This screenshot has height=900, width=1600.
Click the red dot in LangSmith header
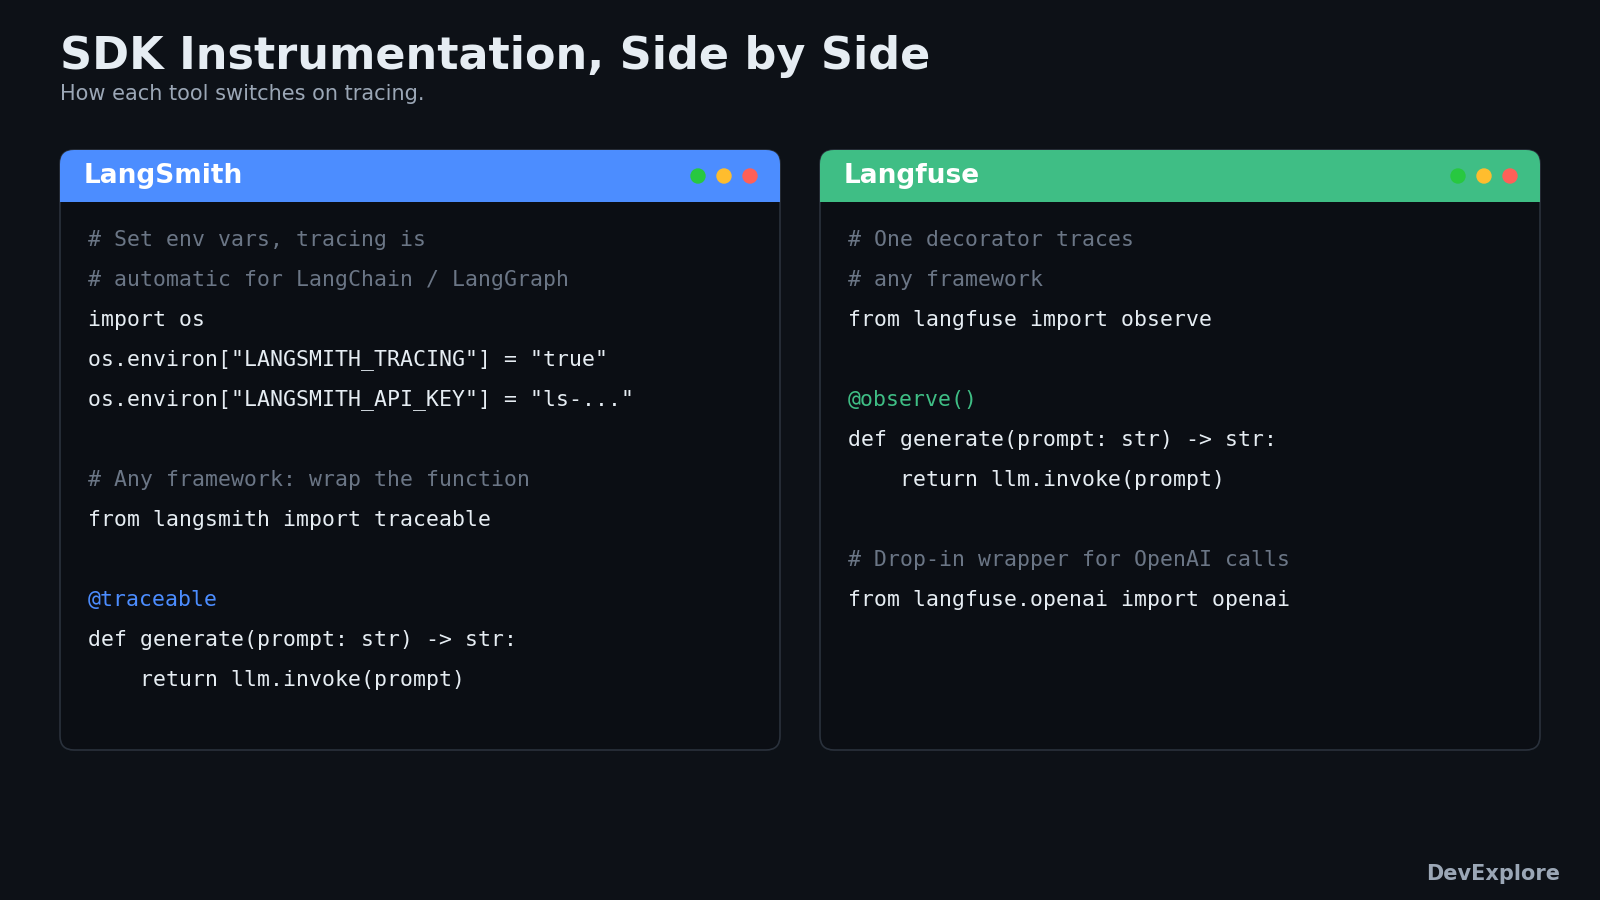(x=750, y=176)
